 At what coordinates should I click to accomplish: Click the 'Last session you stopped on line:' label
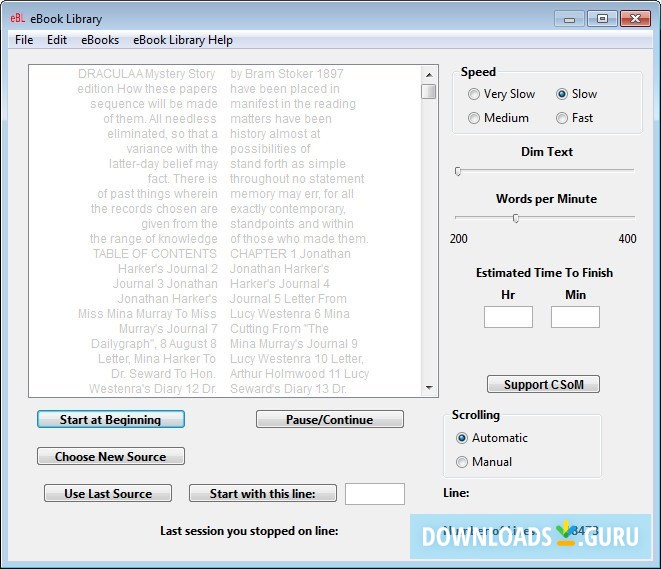(x=249, y=531)
